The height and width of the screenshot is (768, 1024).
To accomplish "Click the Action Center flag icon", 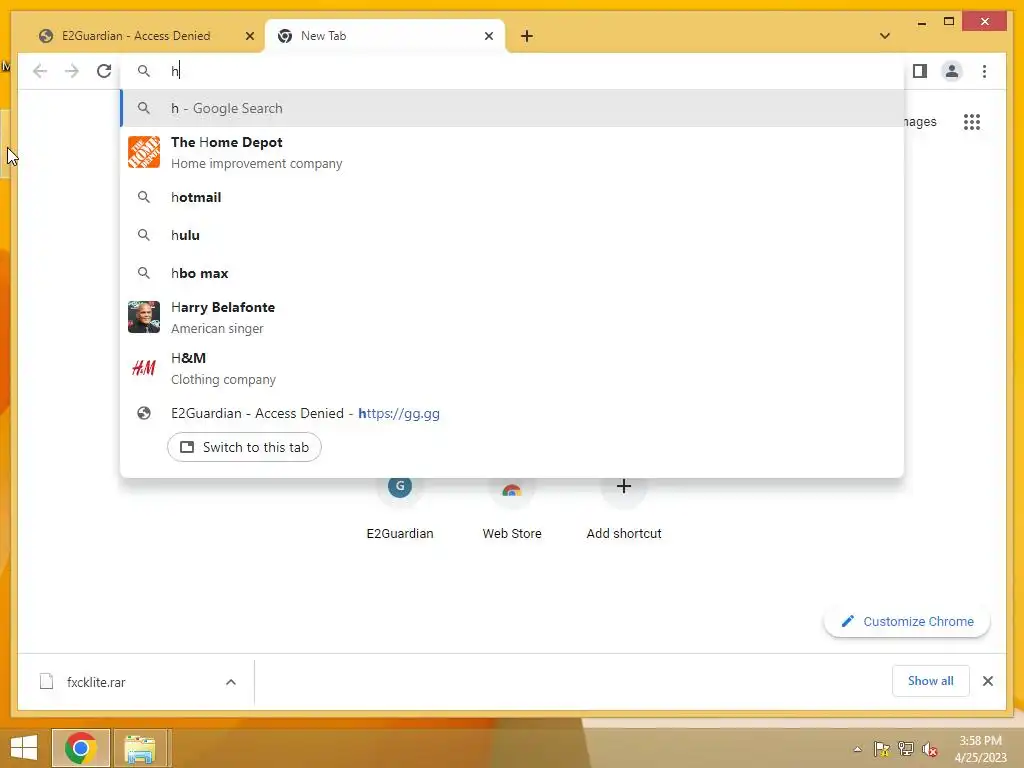I will 881,749.
